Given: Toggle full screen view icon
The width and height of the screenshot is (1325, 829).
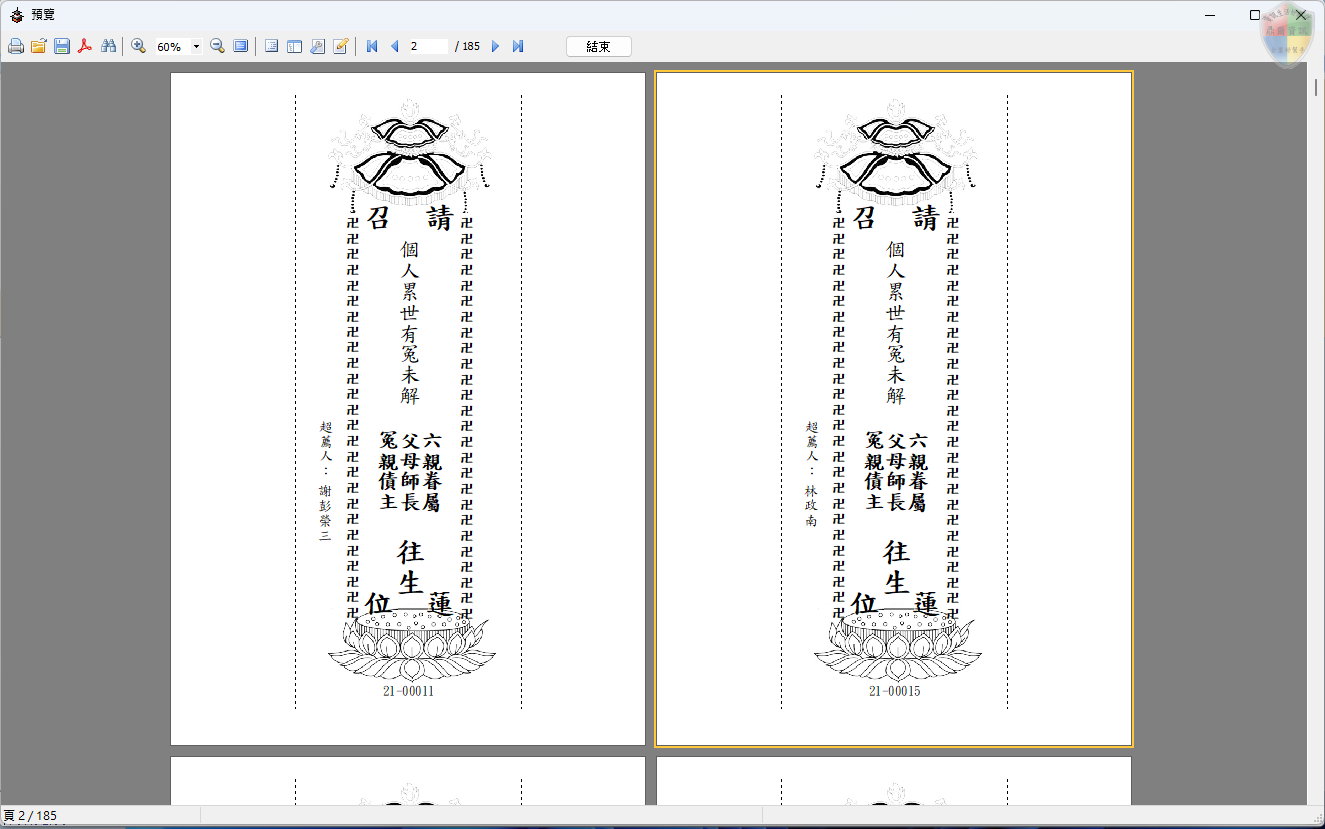Looking at the screenshot, I should [240, 47].
